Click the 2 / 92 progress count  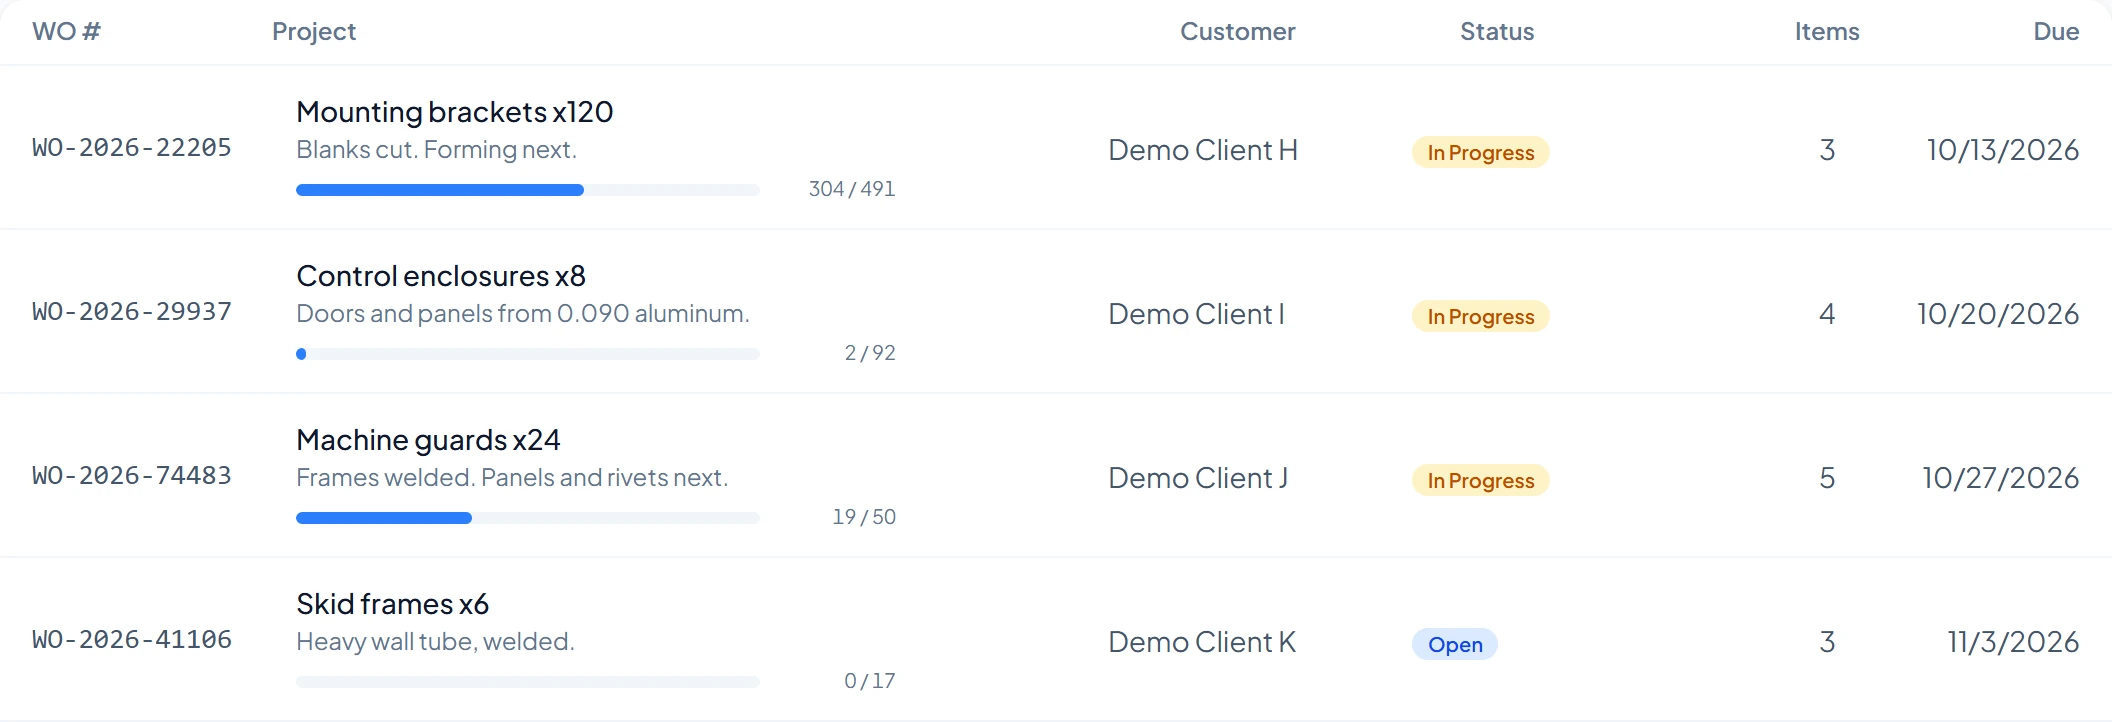pyautogui.click(x=870, y=353)
